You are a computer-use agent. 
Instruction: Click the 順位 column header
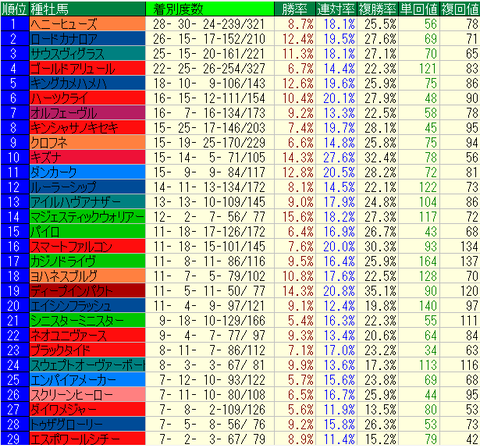click(14, 9)
